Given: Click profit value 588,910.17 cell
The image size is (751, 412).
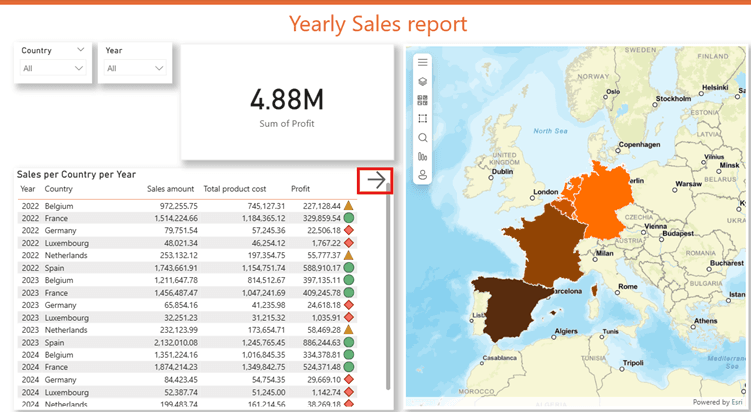Looking at the screenshot, I should click(x=321, y=268).
